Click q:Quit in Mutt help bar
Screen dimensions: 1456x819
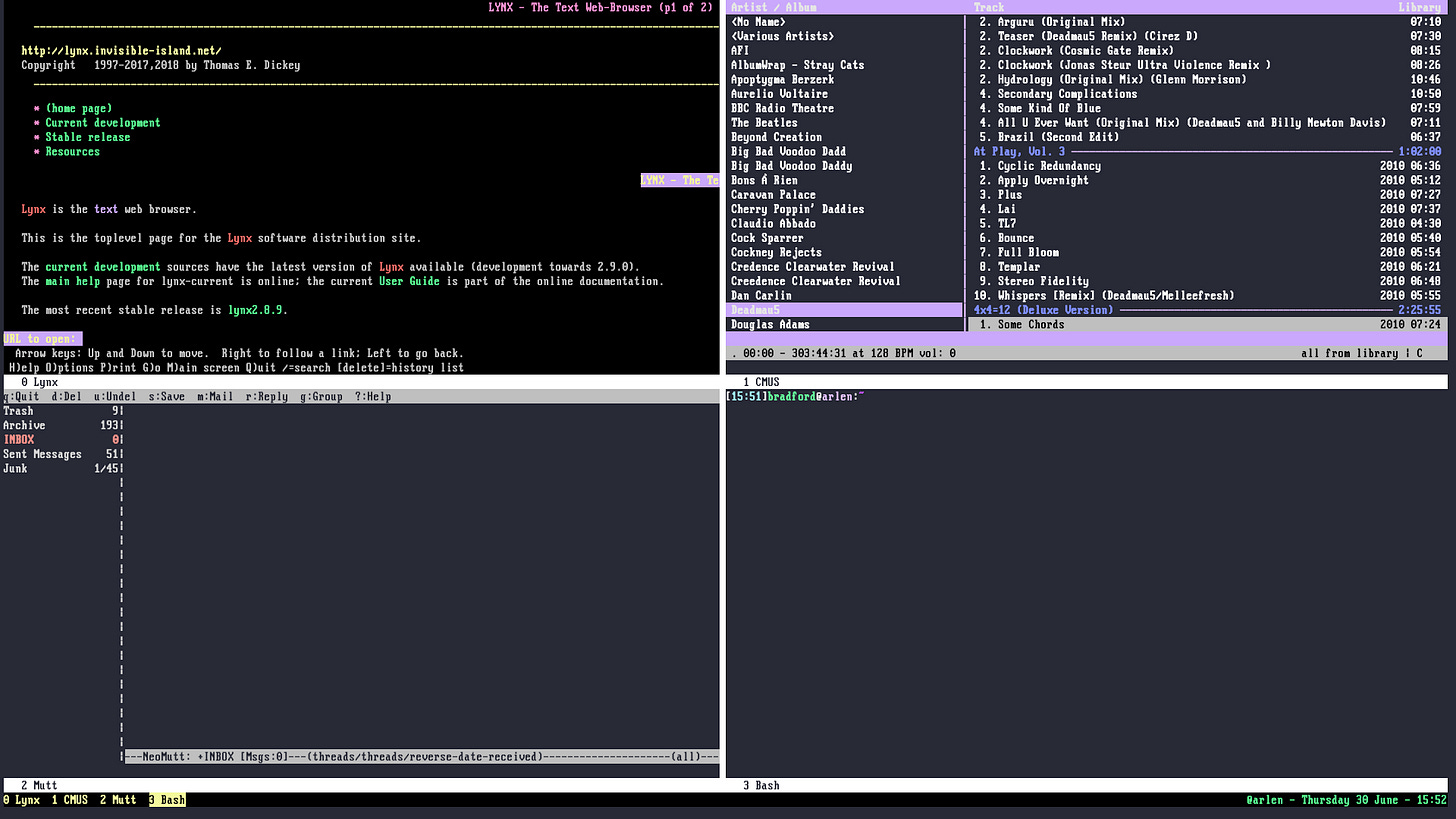click(x=21, y=397)
